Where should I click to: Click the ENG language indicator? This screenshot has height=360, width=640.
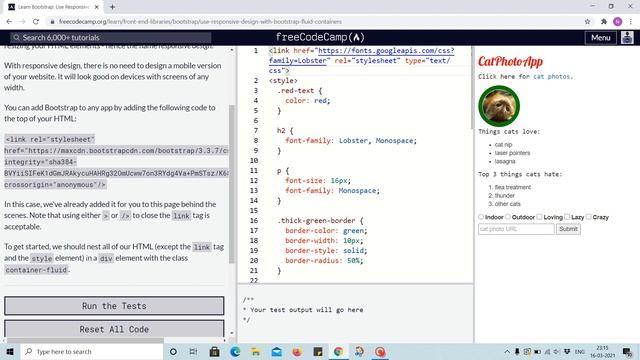point(580,351)
